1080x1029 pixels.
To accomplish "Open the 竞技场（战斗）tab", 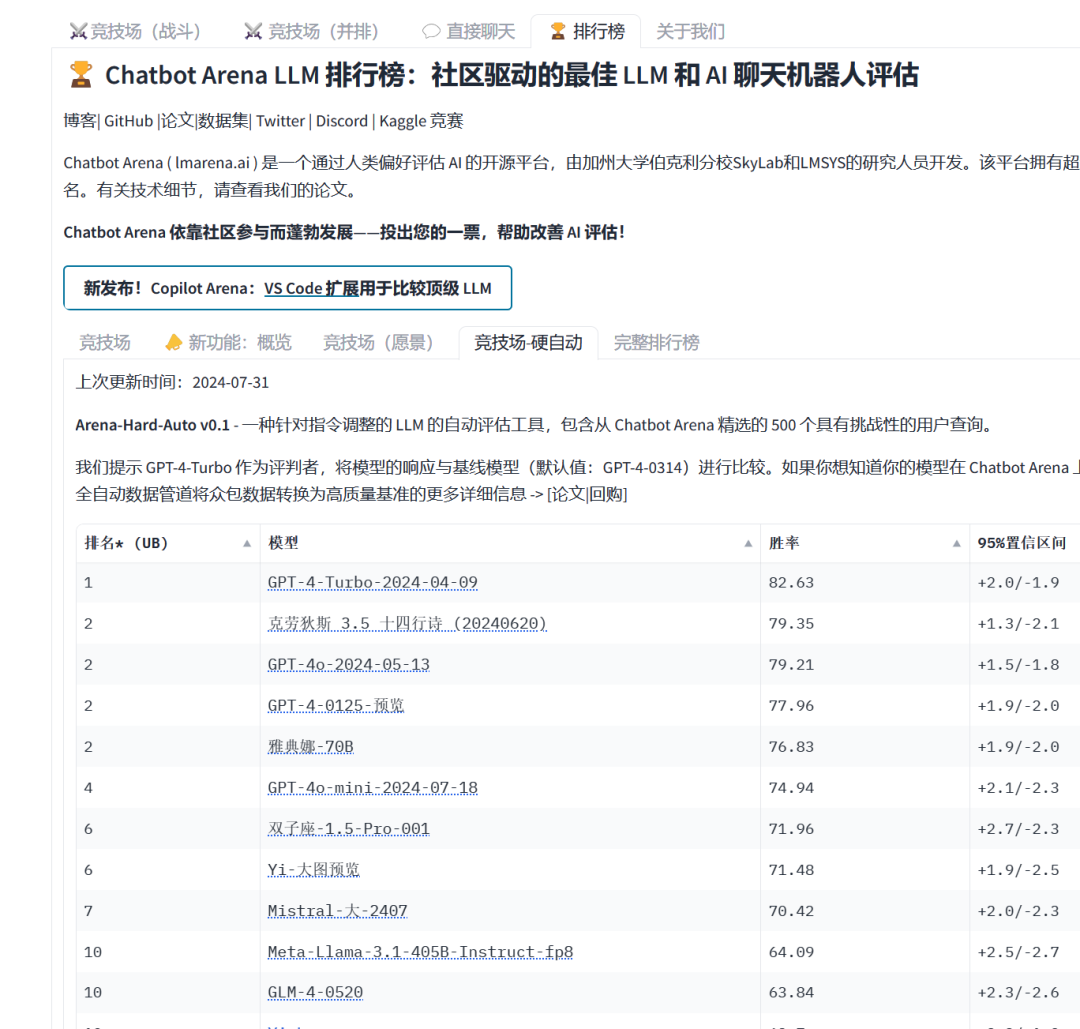I will pos(135,31).
